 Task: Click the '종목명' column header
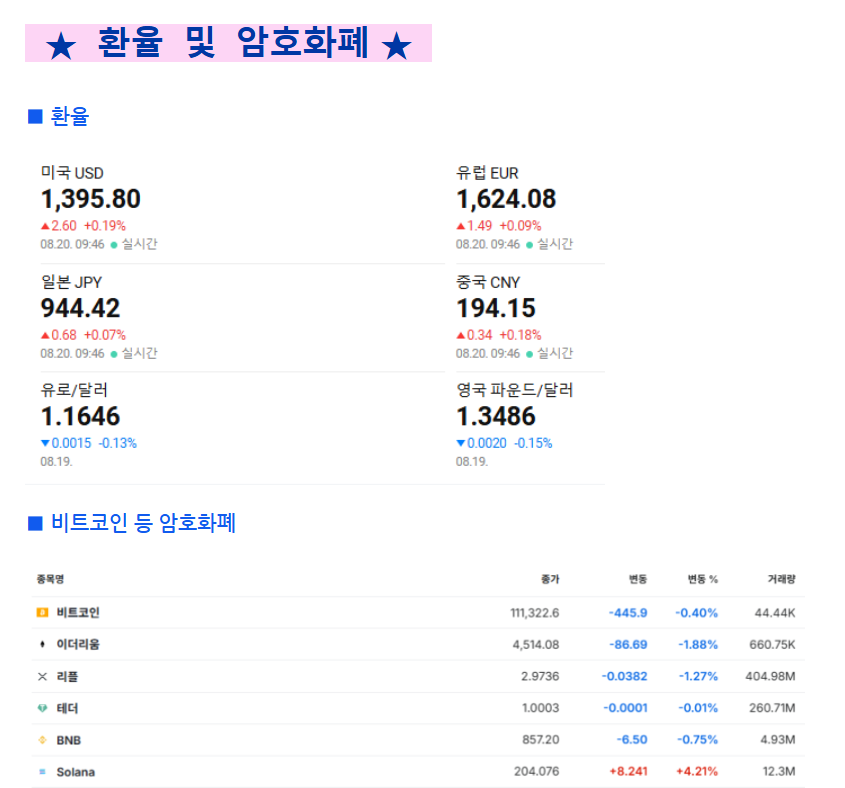coord(50,579)
